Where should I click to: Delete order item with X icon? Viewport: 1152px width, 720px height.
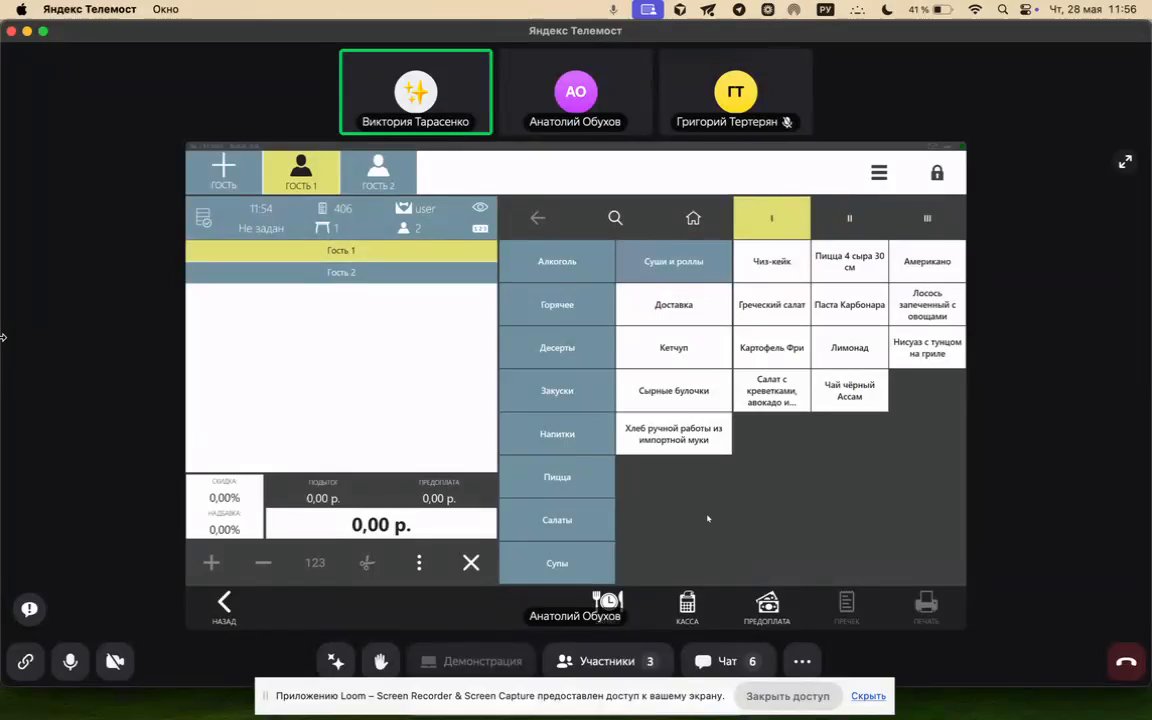click(x=471, y=563)
